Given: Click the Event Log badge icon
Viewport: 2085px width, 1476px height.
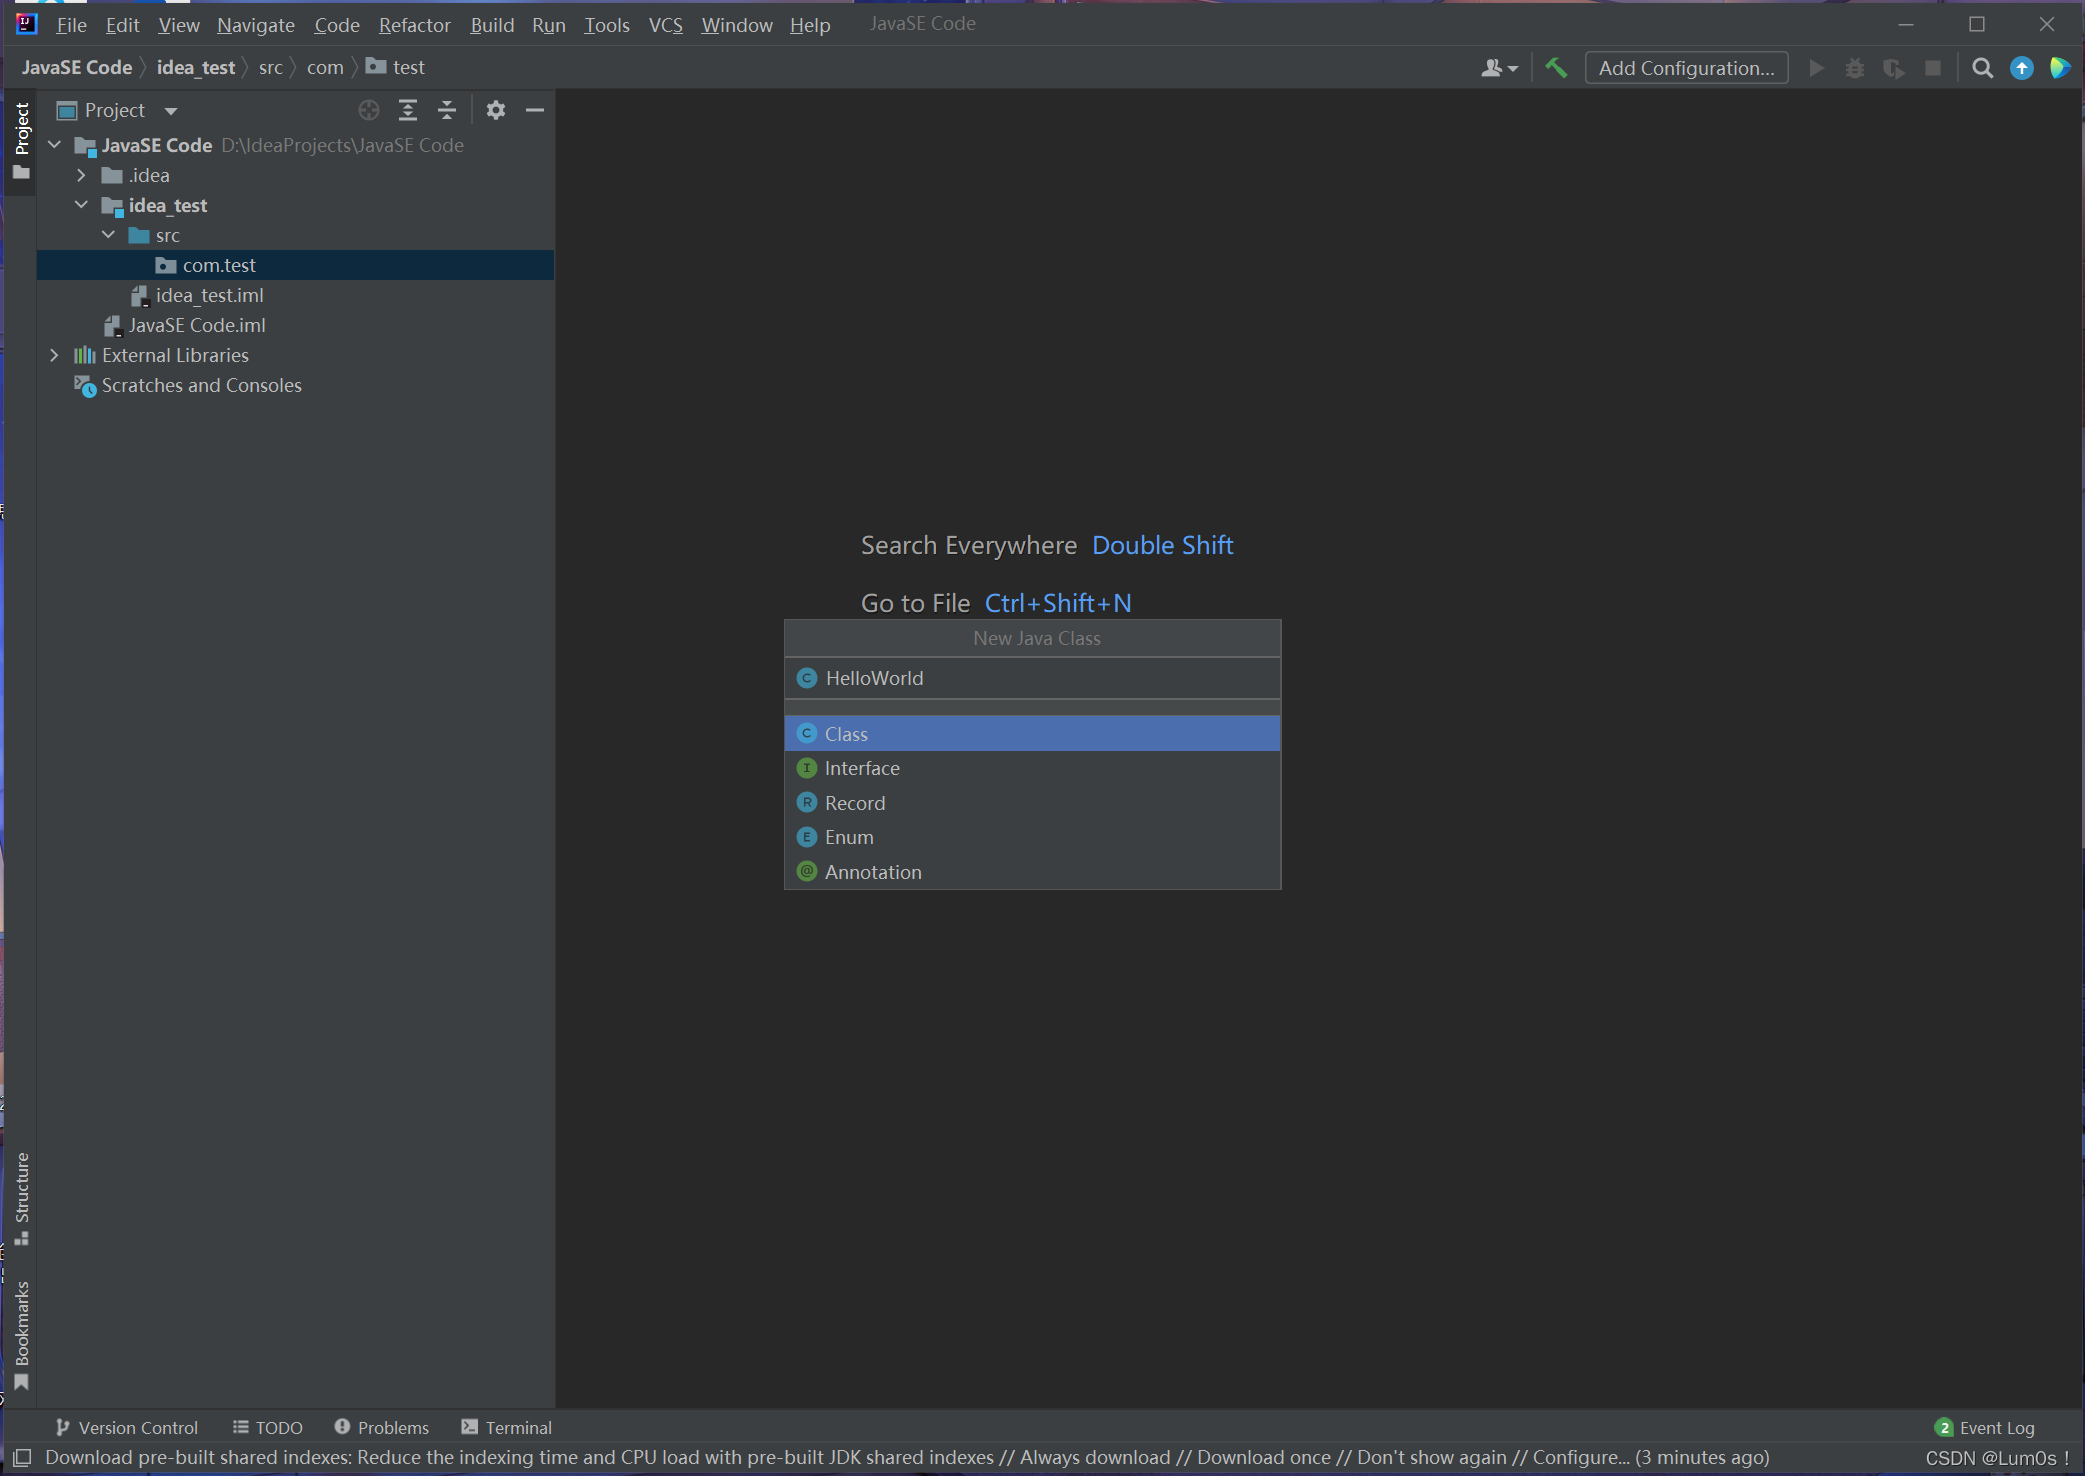Looking at the screenshot, I should [1944, 1428].
